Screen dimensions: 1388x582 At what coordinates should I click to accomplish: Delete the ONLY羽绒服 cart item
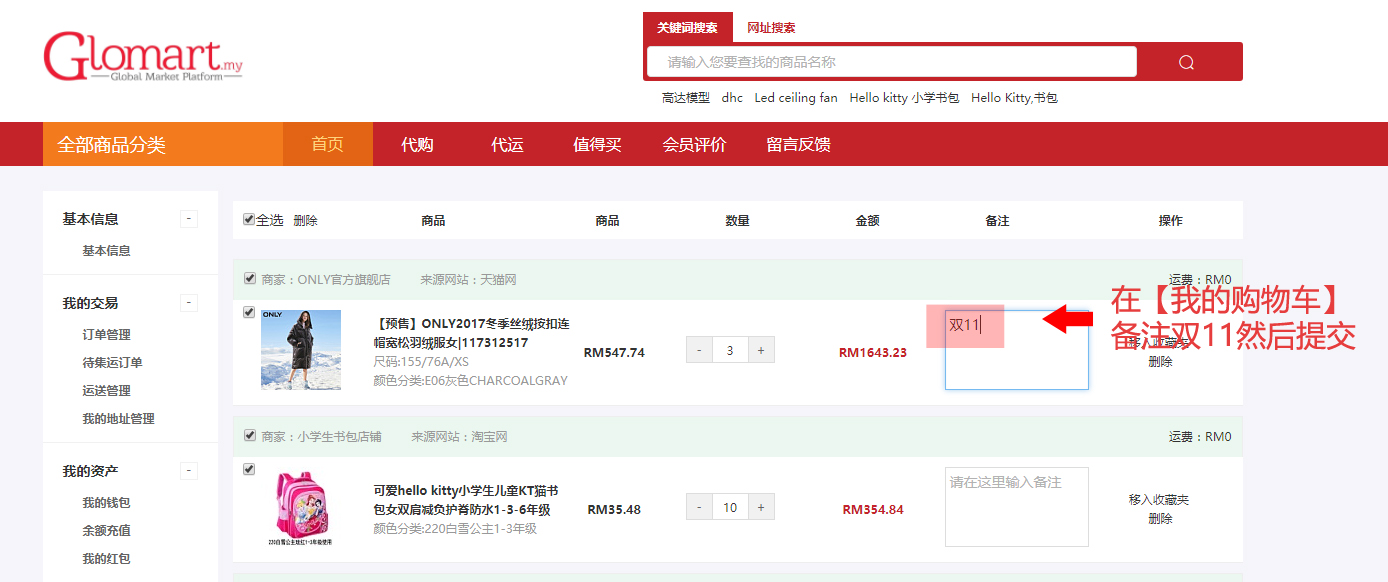1160,362
